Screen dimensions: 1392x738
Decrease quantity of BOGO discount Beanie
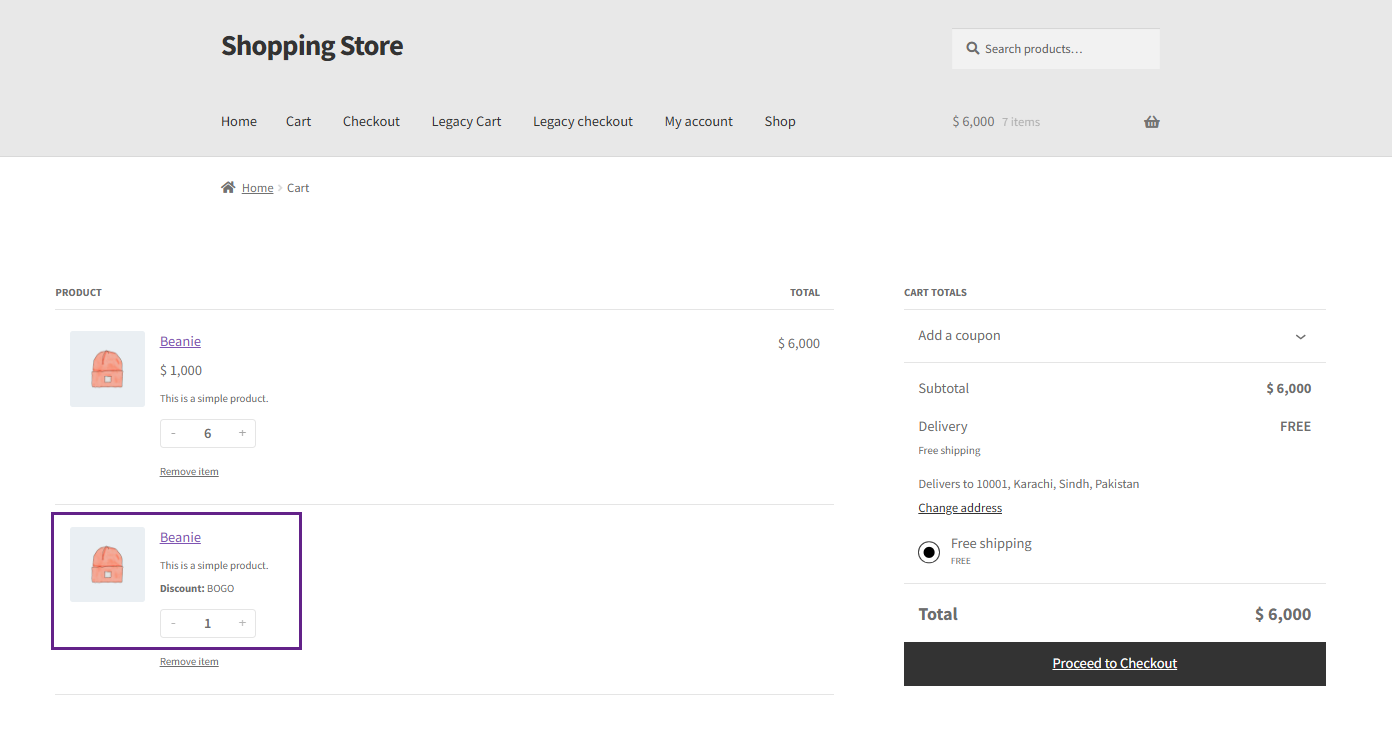pos(173,623)
